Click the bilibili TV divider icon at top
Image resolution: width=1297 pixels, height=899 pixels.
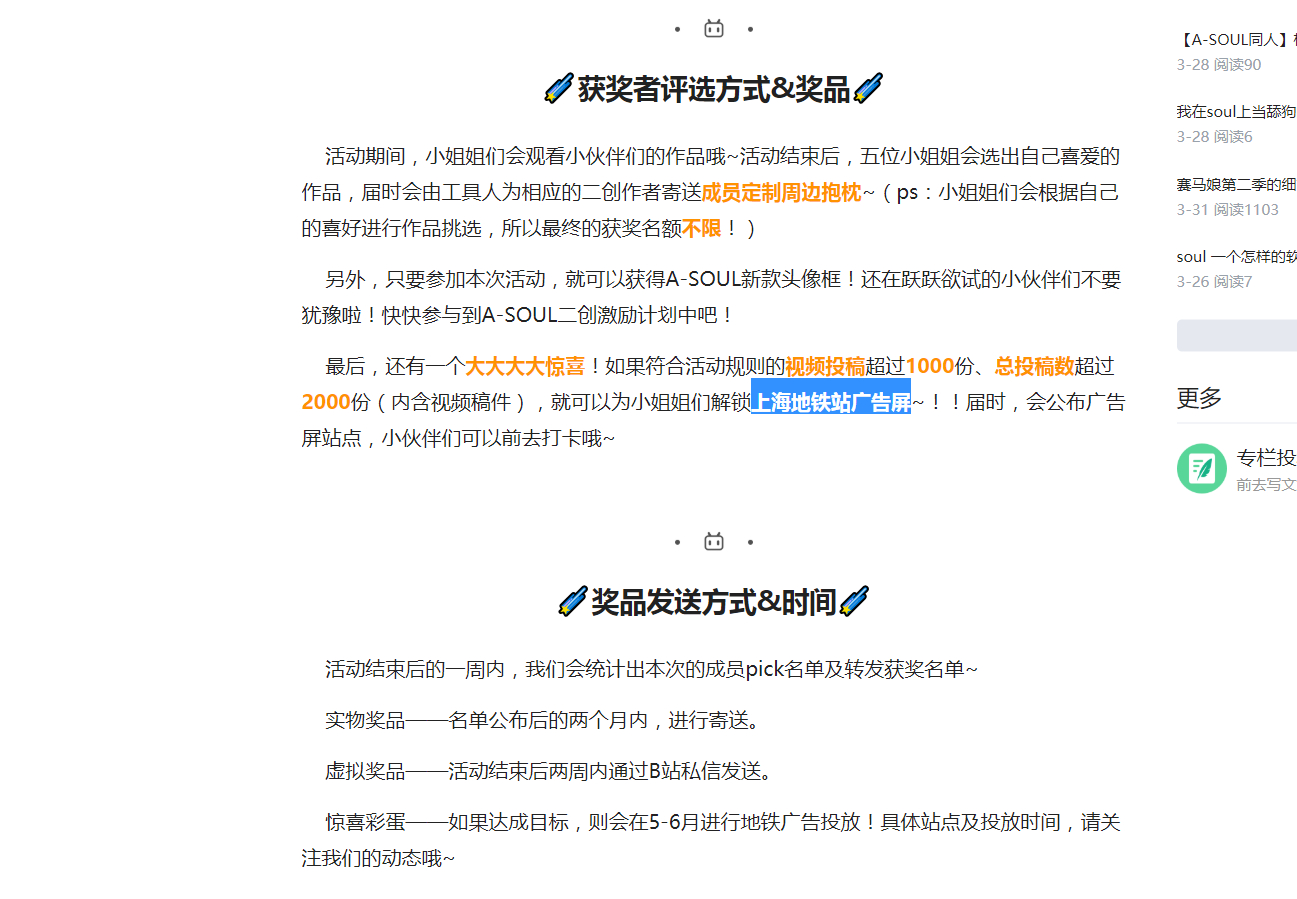click(x=714, y=29)
